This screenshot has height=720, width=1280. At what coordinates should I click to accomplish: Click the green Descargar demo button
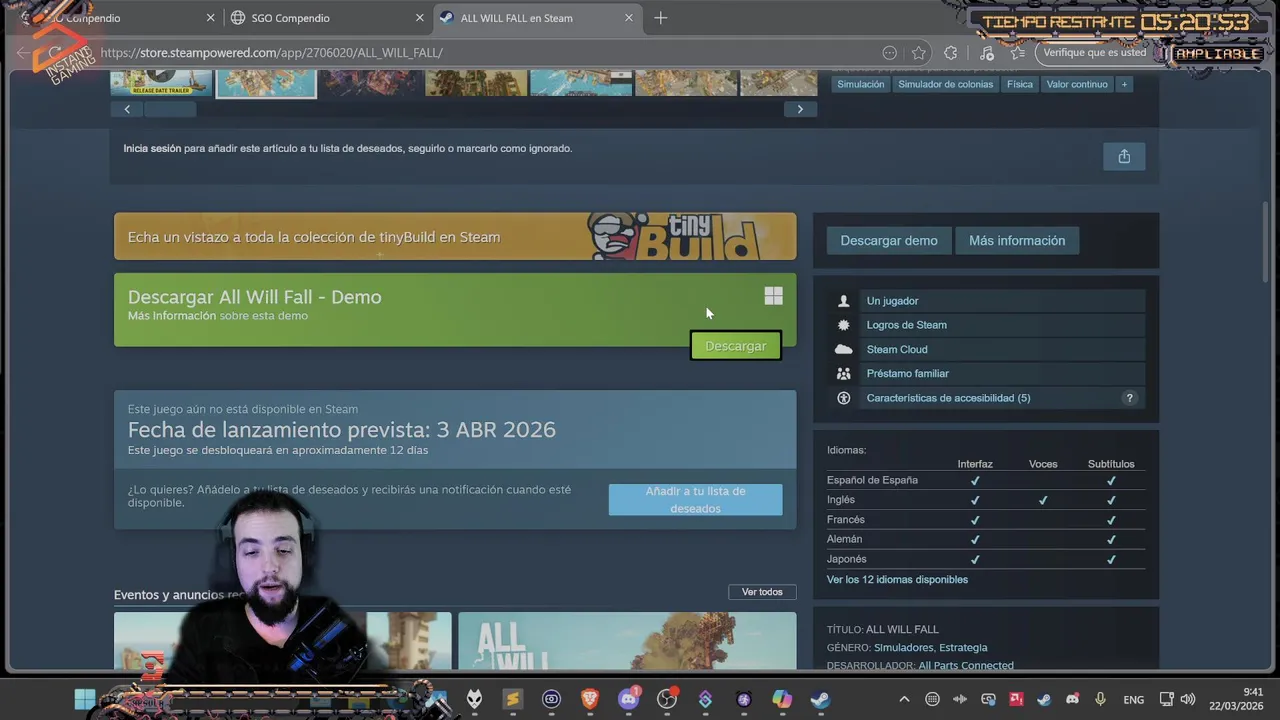click(x=735, y=346)
